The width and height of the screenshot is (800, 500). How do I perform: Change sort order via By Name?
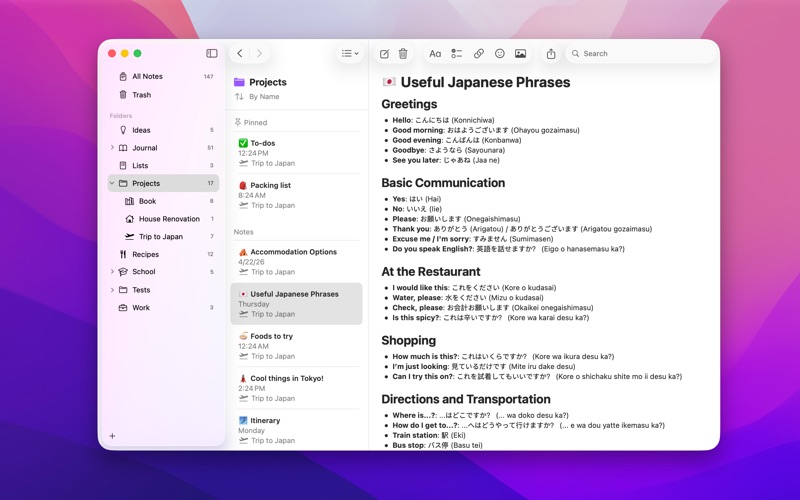click(257, 96)
